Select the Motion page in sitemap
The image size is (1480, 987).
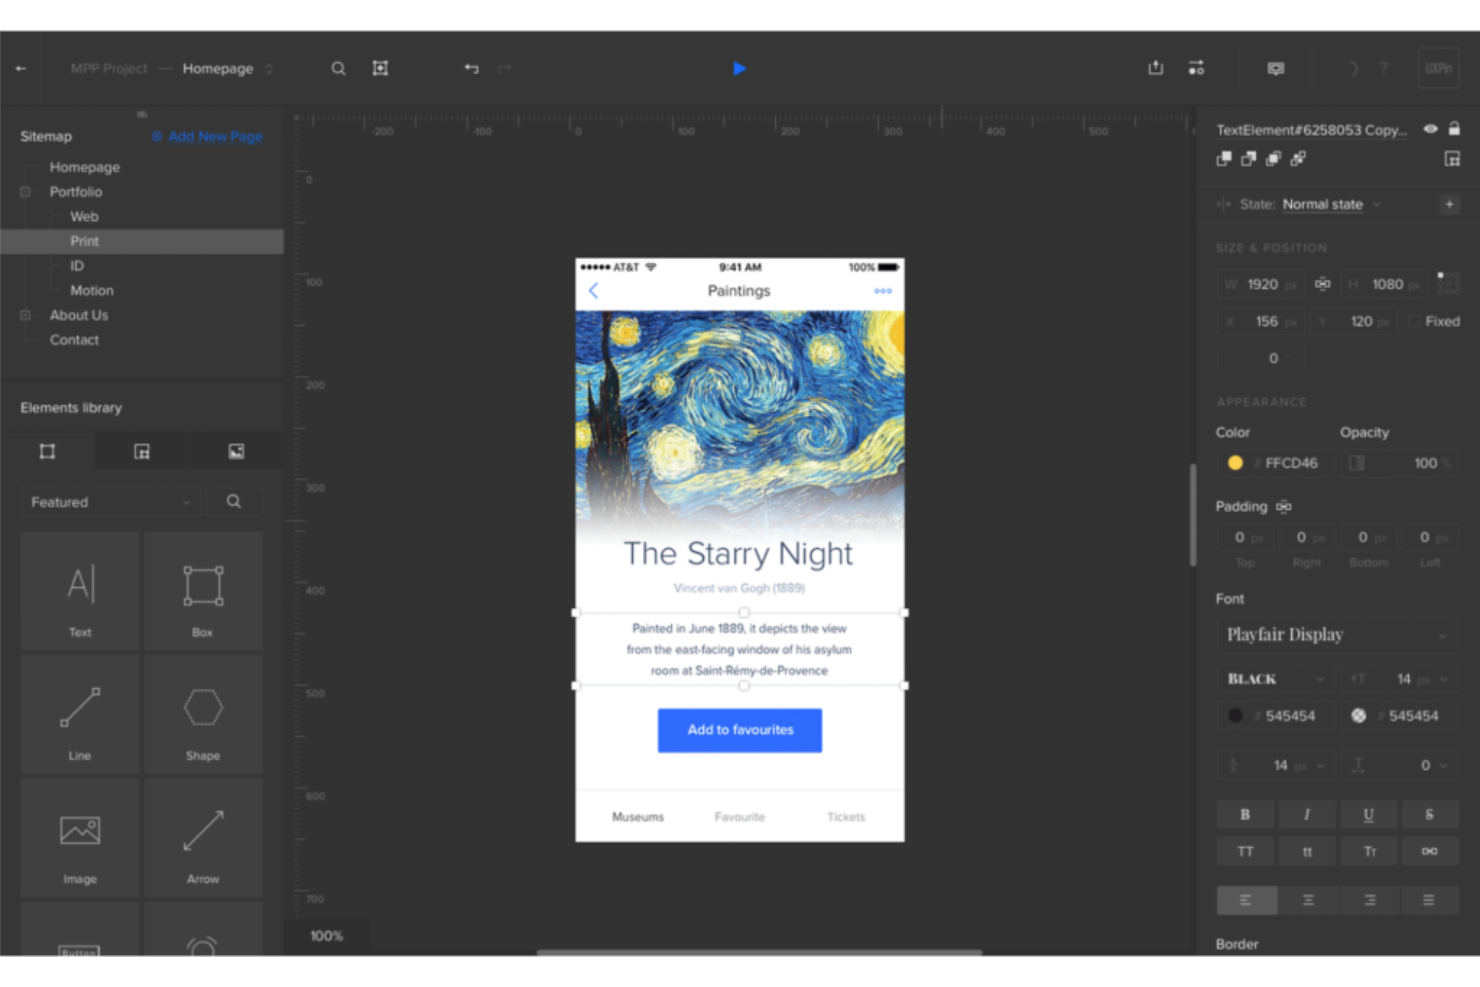click(x=92, y=290)
